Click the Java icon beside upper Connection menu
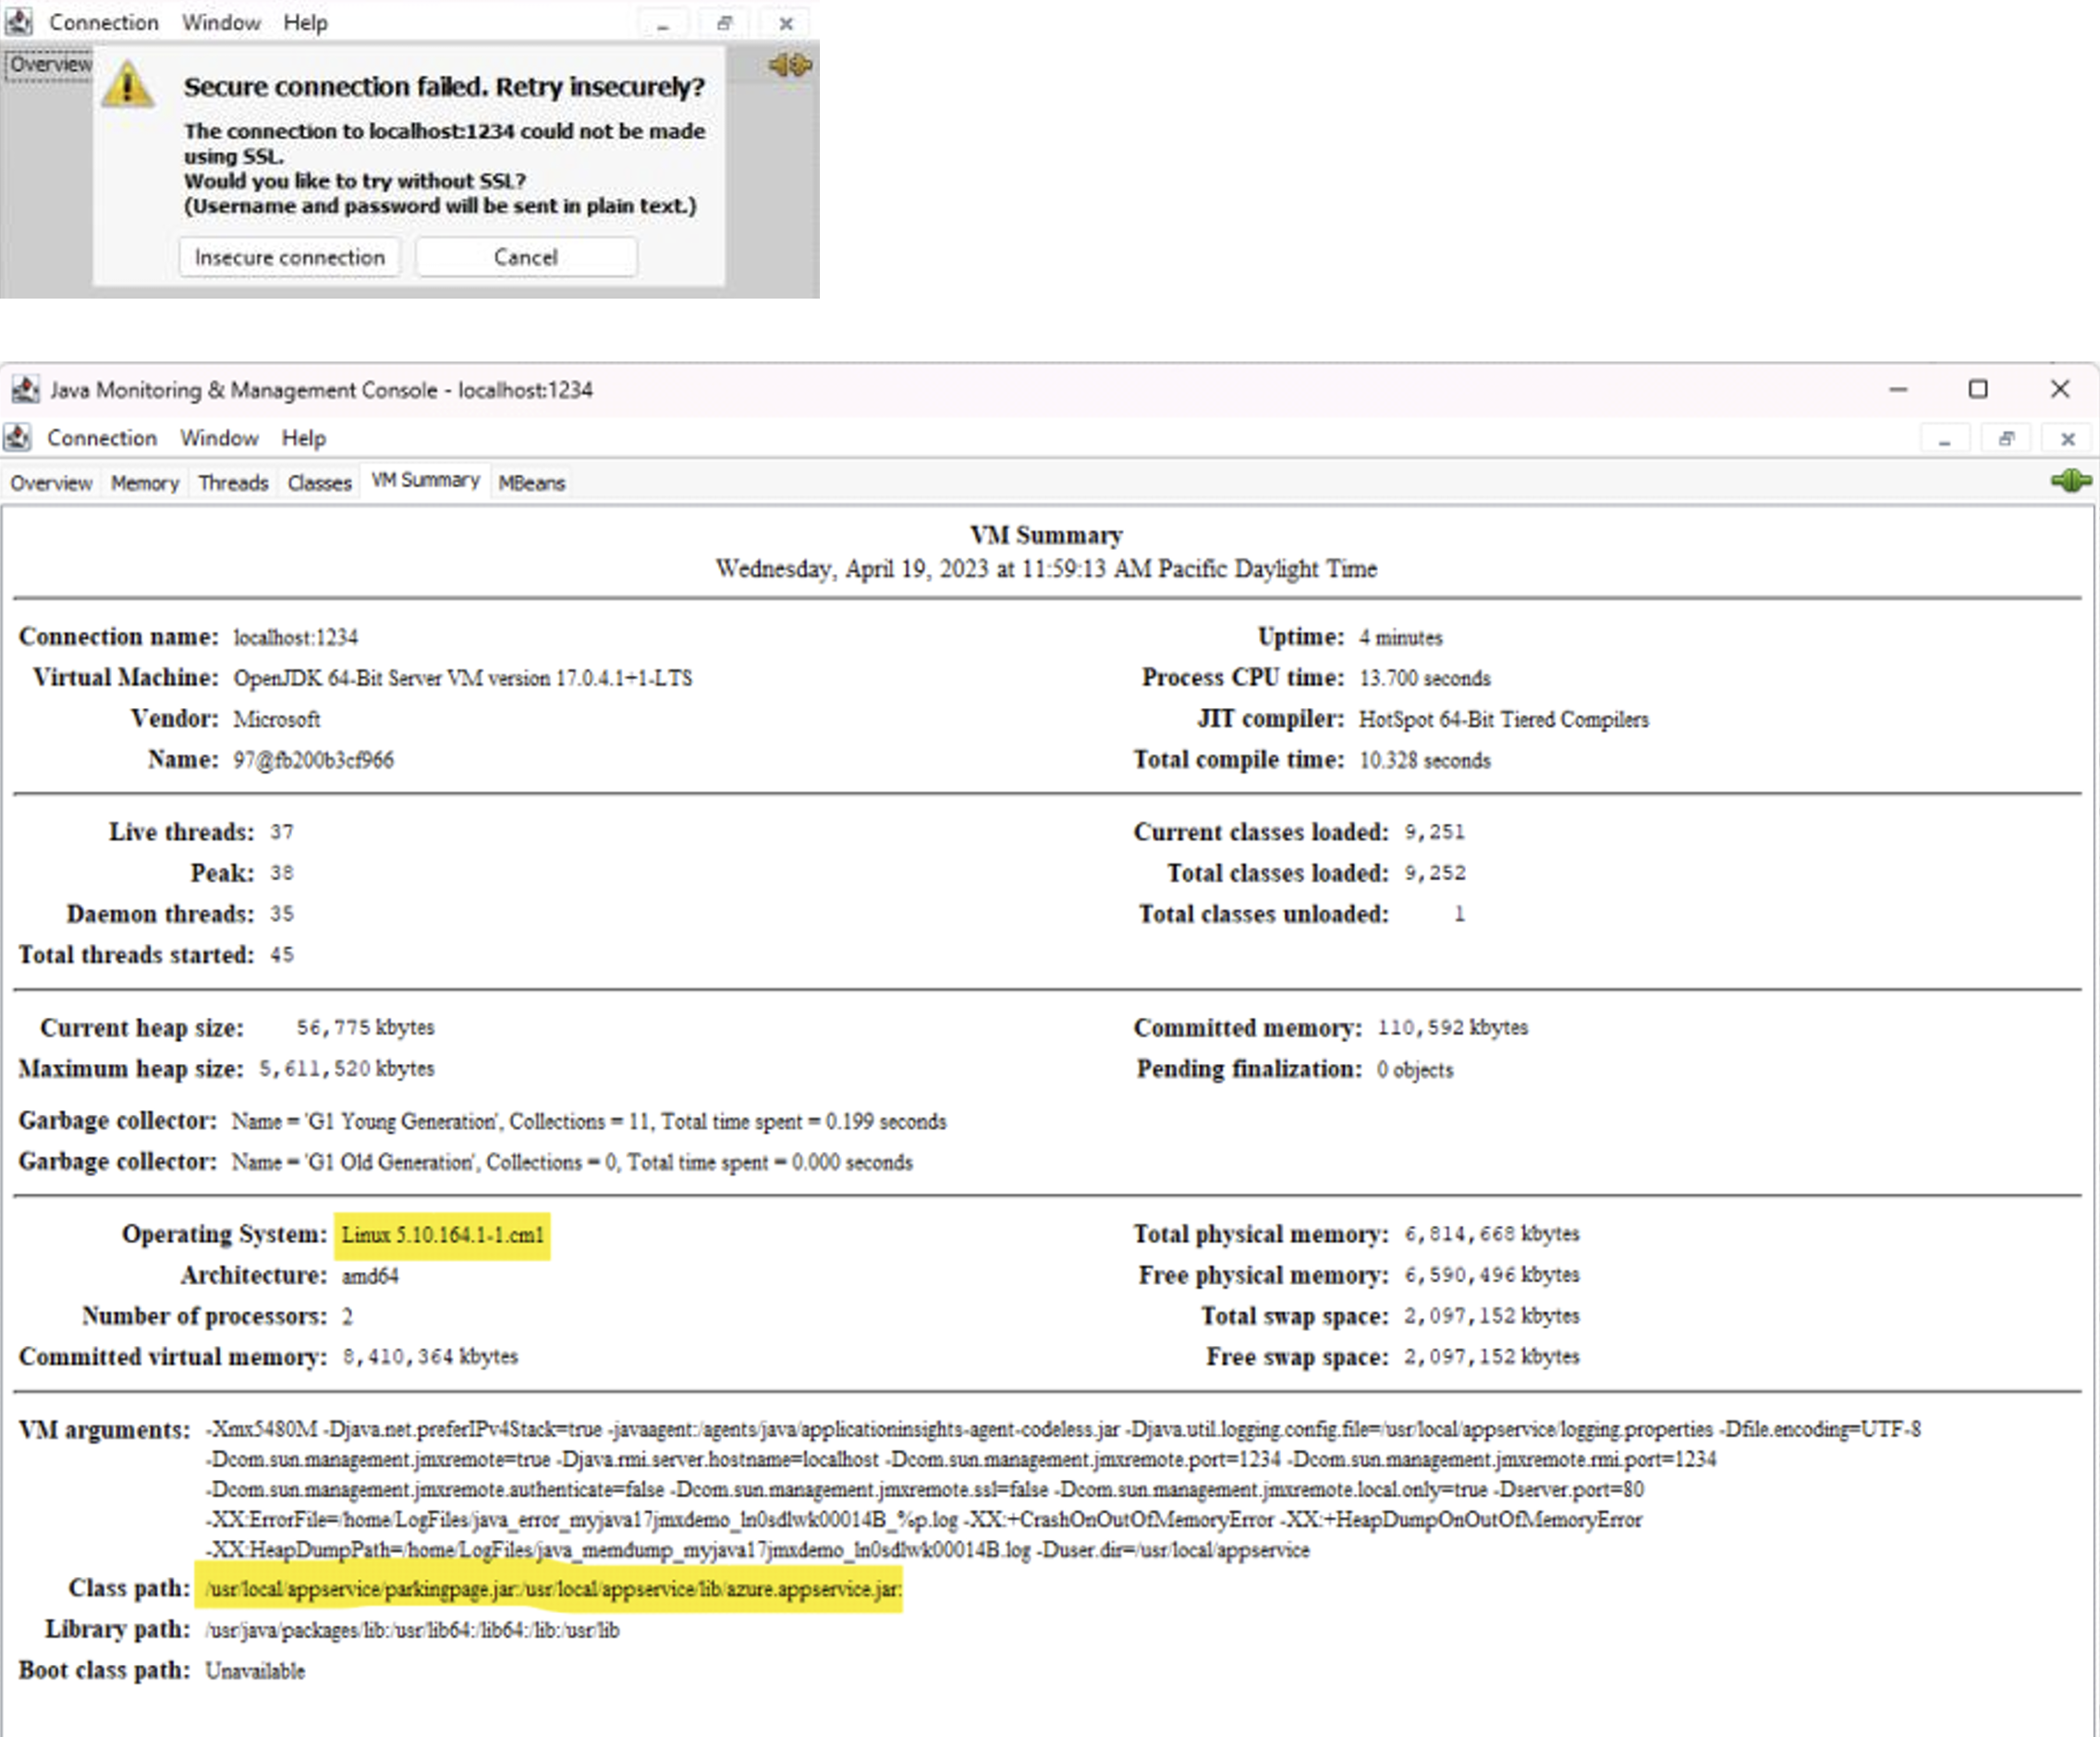This screenshot has width=2100, height=1737. coord(18,21)
